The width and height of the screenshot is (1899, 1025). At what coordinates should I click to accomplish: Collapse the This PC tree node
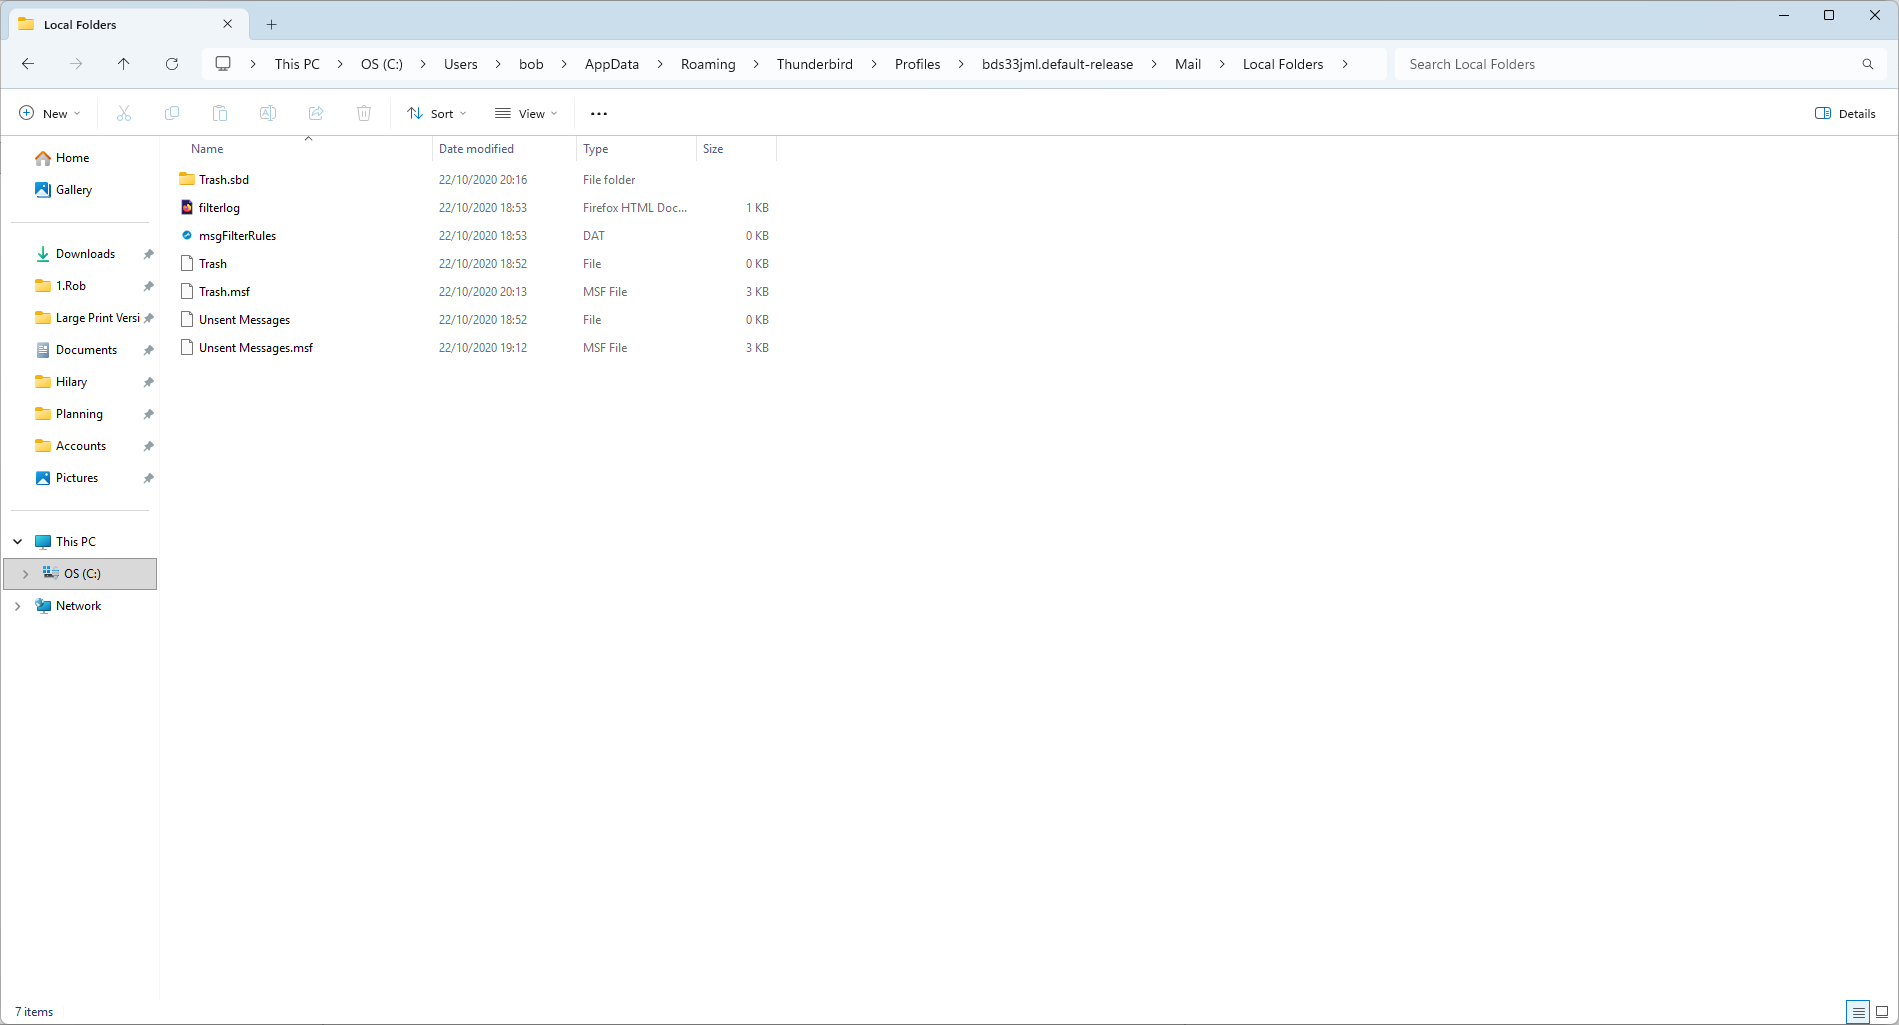pyautogui.click(x=18, y=542)
